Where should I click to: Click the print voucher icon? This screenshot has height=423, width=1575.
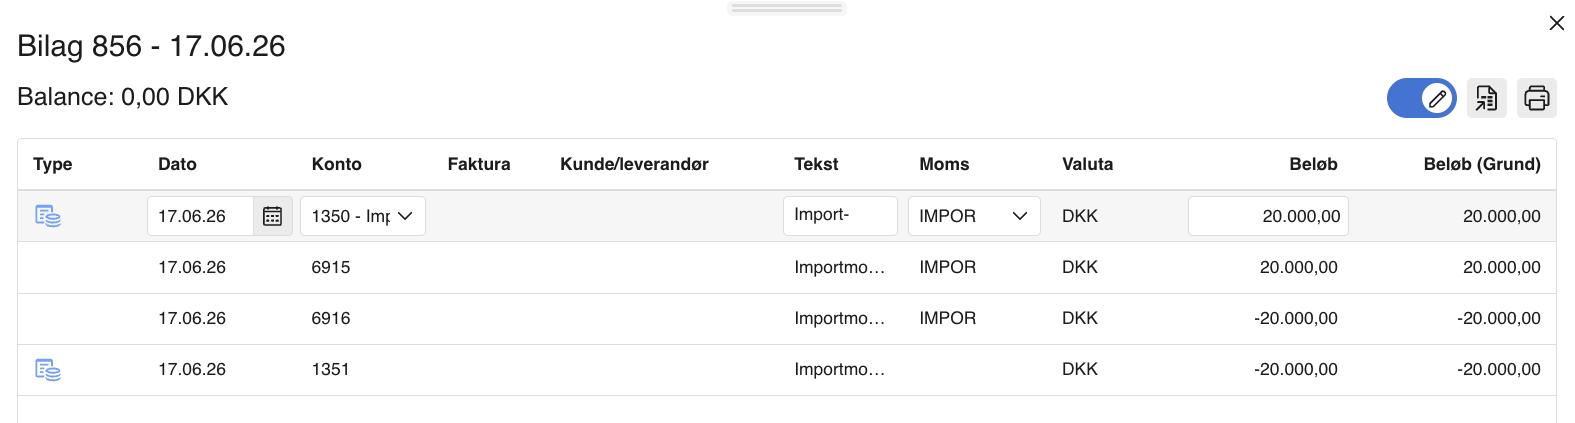point(1536,98)
